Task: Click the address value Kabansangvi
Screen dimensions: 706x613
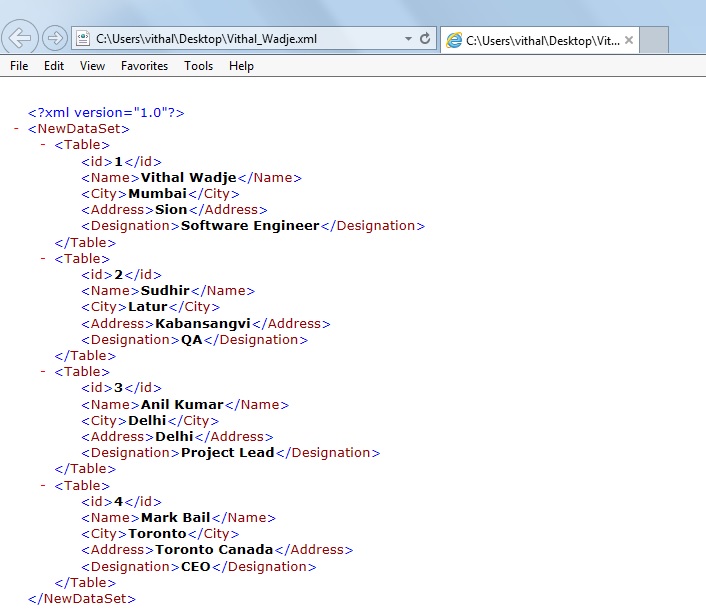Action: coord(203,324)
